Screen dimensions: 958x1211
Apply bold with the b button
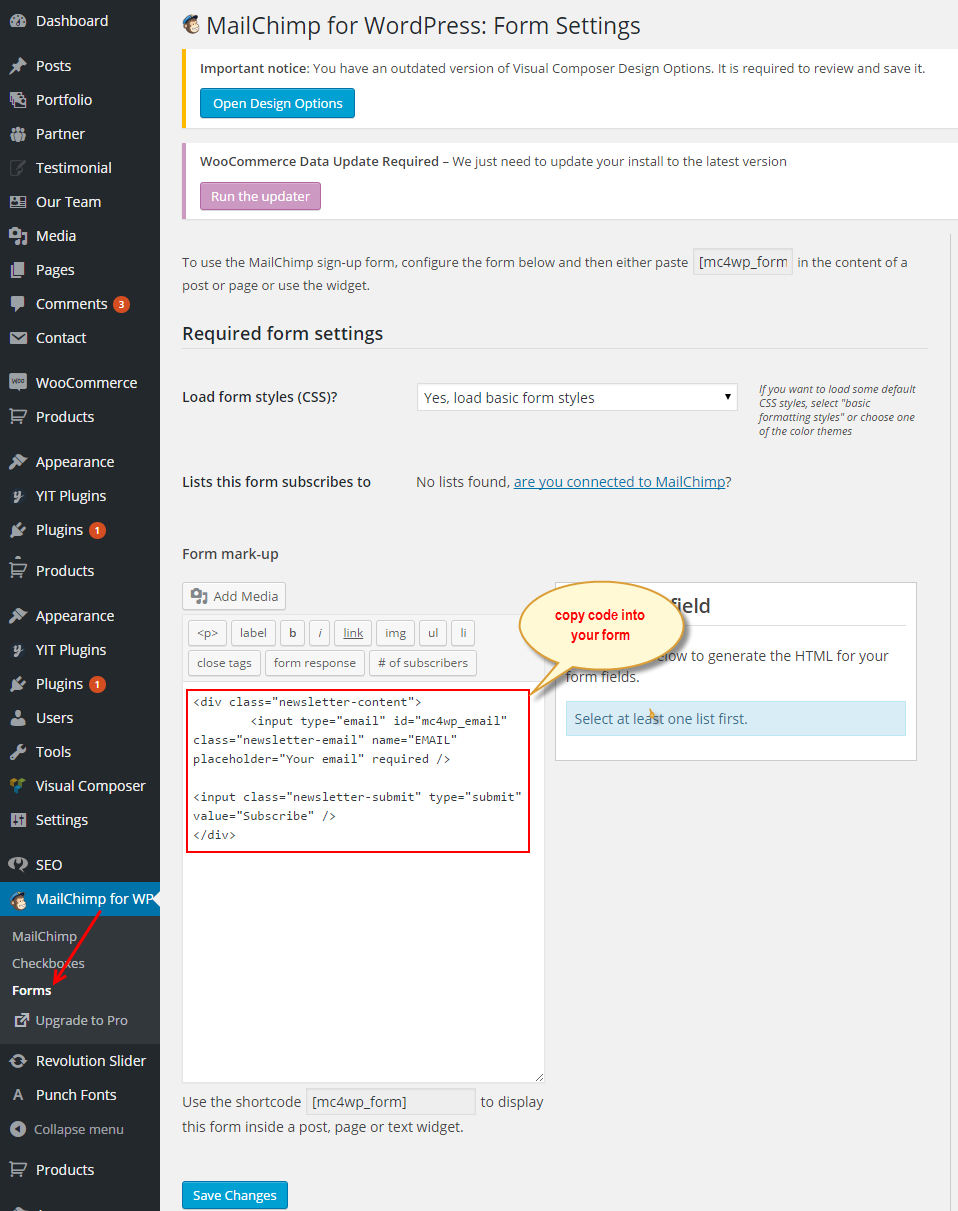pyautogui.click(x=292, y=633)
